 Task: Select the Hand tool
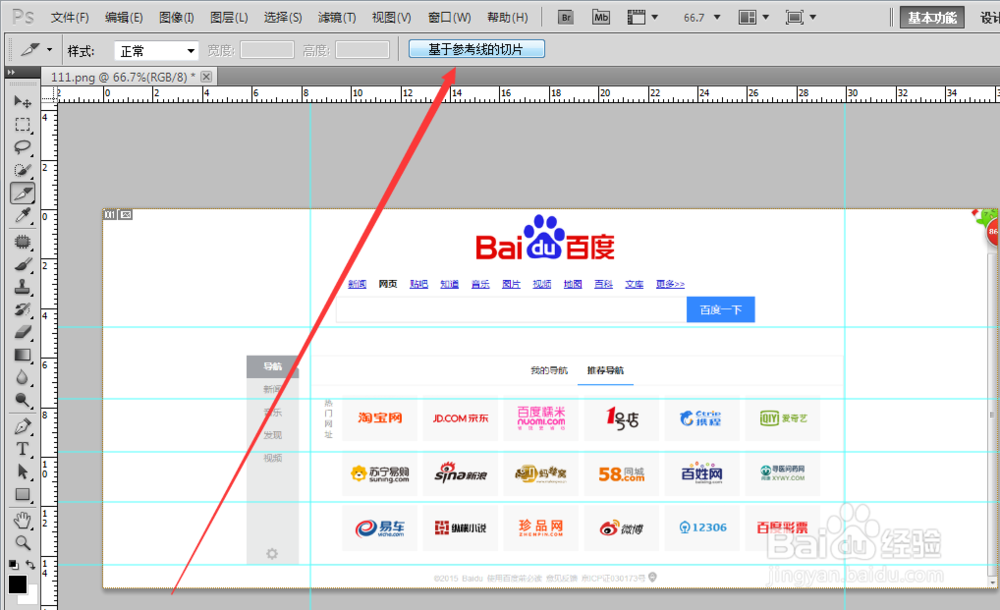click(22, 521)
